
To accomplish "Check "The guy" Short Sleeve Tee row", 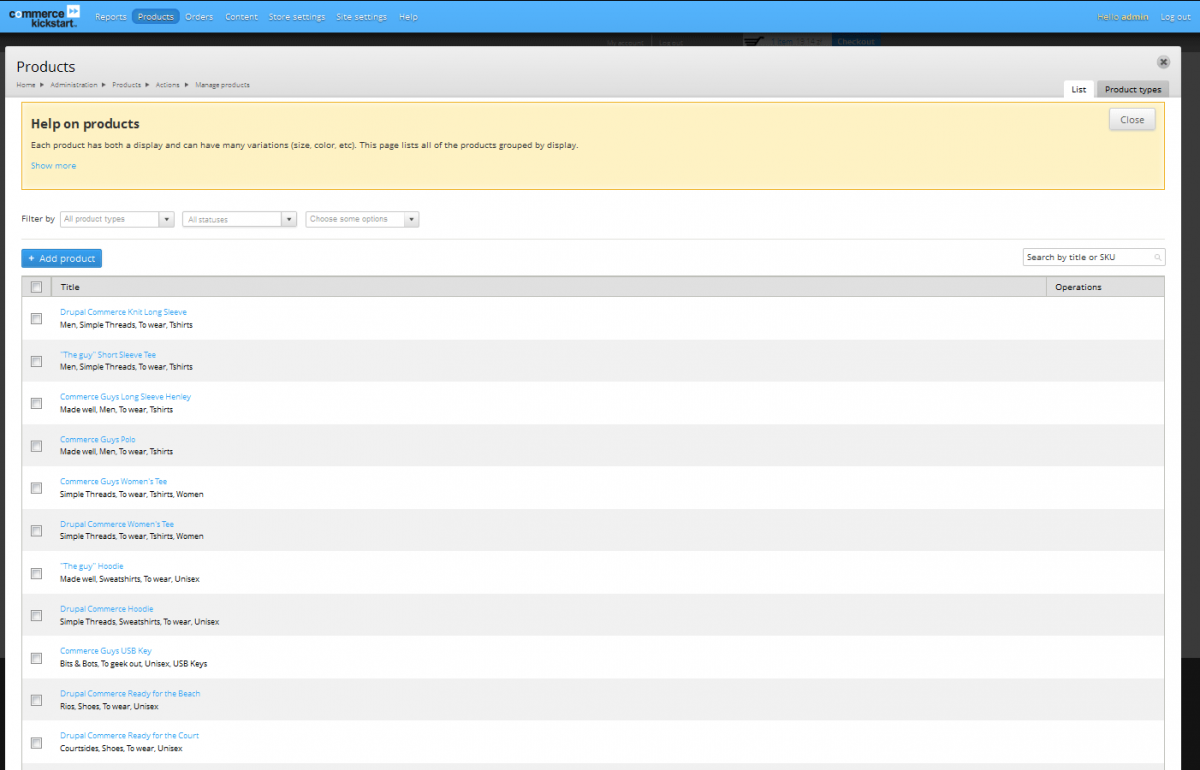I will pos(37,361).
